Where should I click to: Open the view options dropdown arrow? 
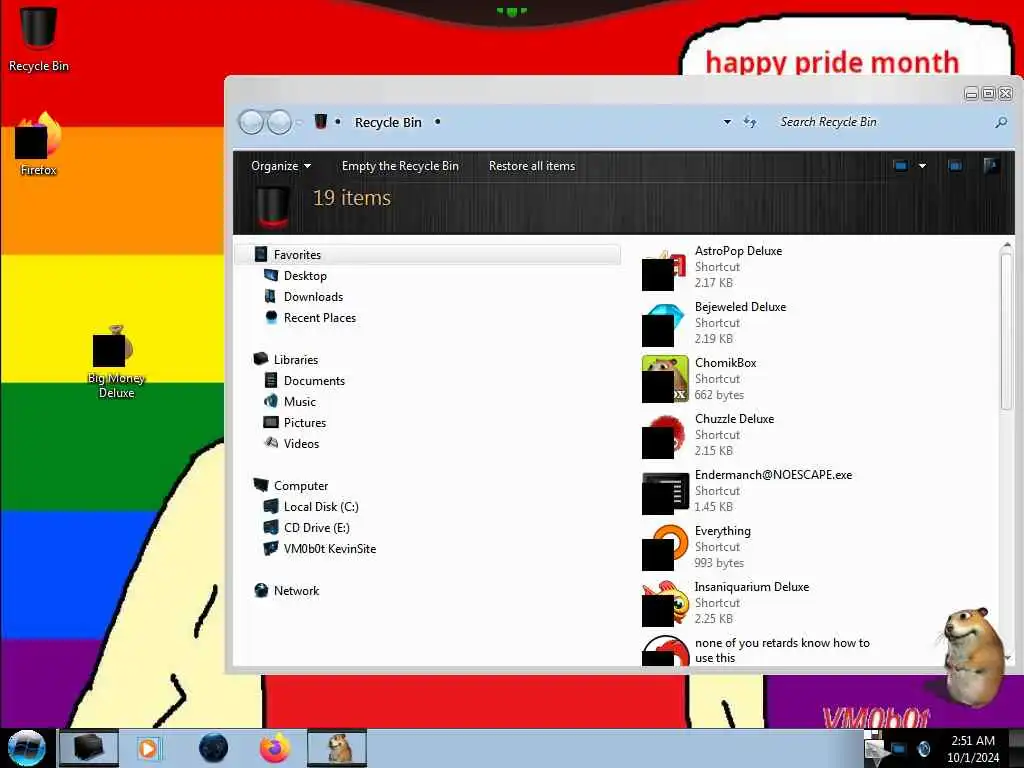[x=922, y=166]
